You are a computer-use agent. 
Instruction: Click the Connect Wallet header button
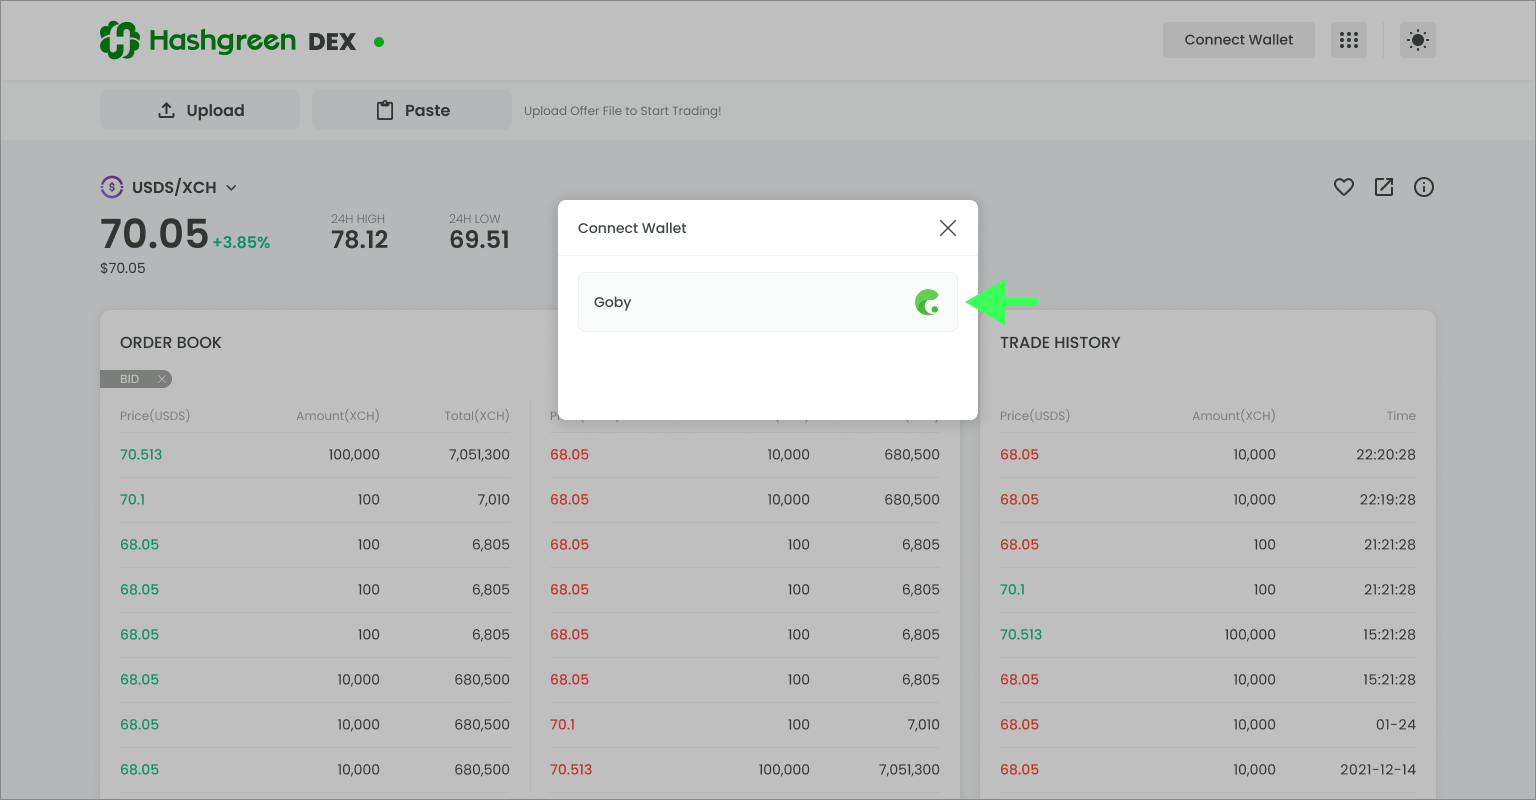[1238, 40]
